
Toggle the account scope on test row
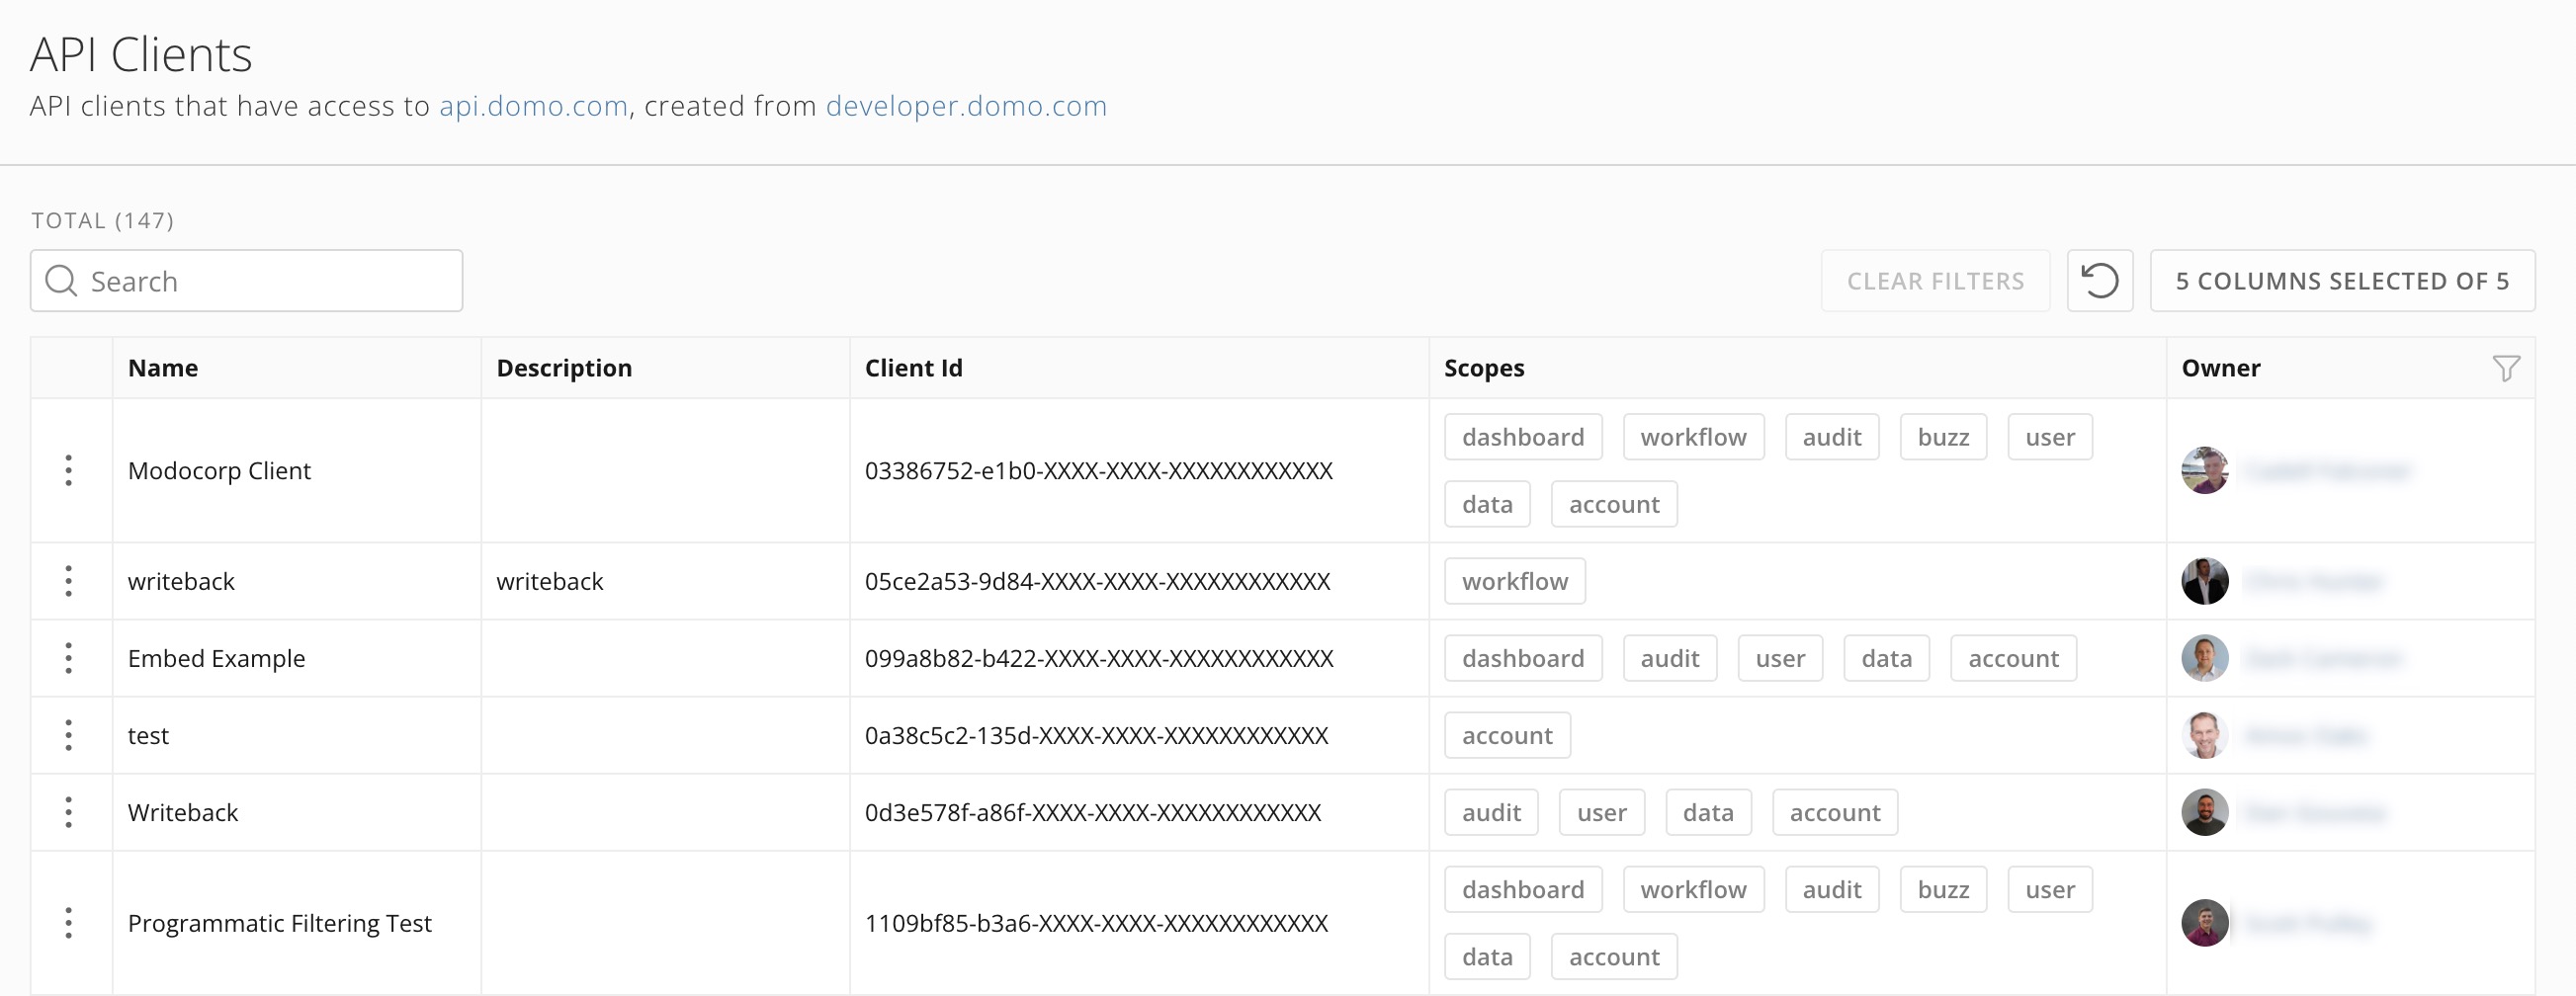coord(1507,735)
